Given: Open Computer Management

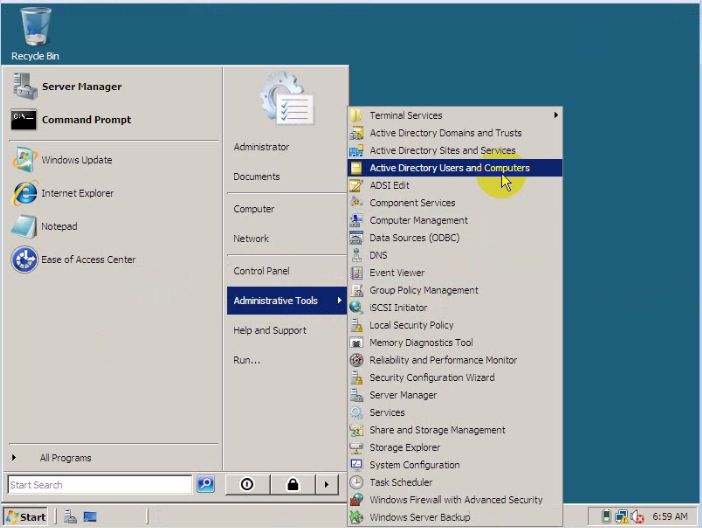Looking at the screenshot, I should click(x=455, y=220).
